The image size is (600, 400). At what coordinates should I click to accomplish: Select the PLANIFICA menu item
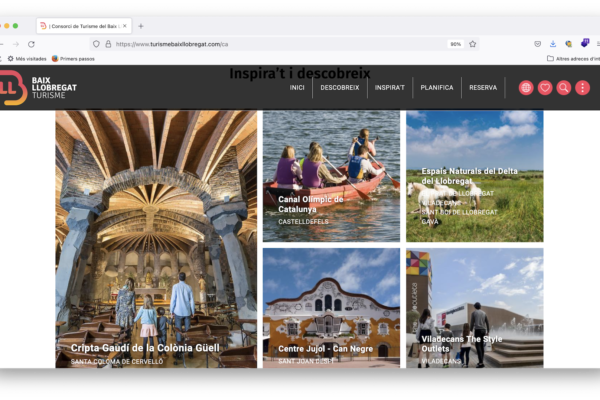(437, 88)
